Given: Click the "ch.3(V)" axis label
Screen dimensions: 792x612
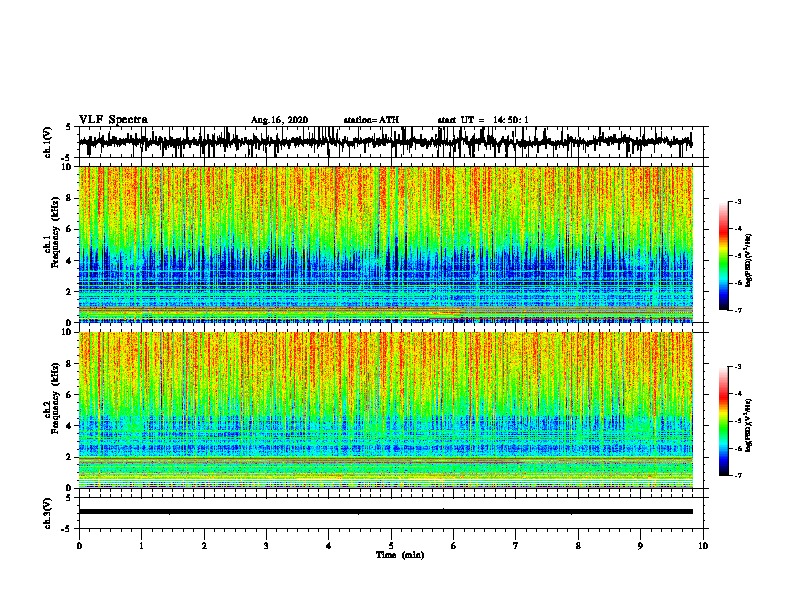Looking at the screenshot, I should 47,513.
